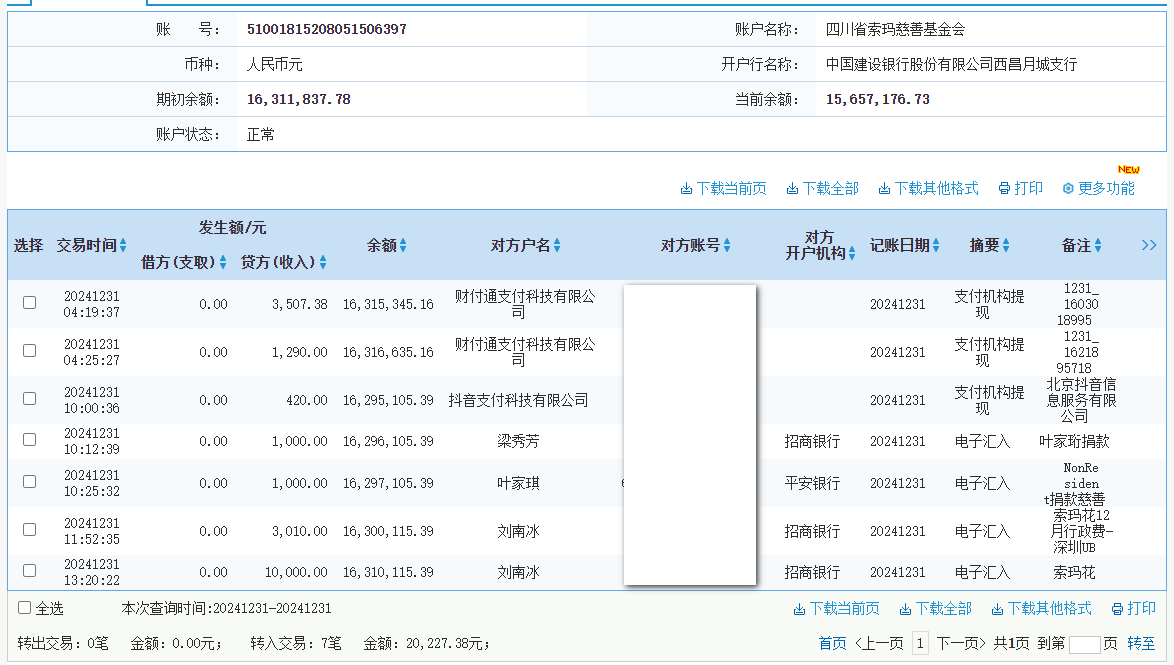Click the bottom 下载其他格式 link
The width and height of the screenshot is (1174, 665).
(x=1041, y=609)
